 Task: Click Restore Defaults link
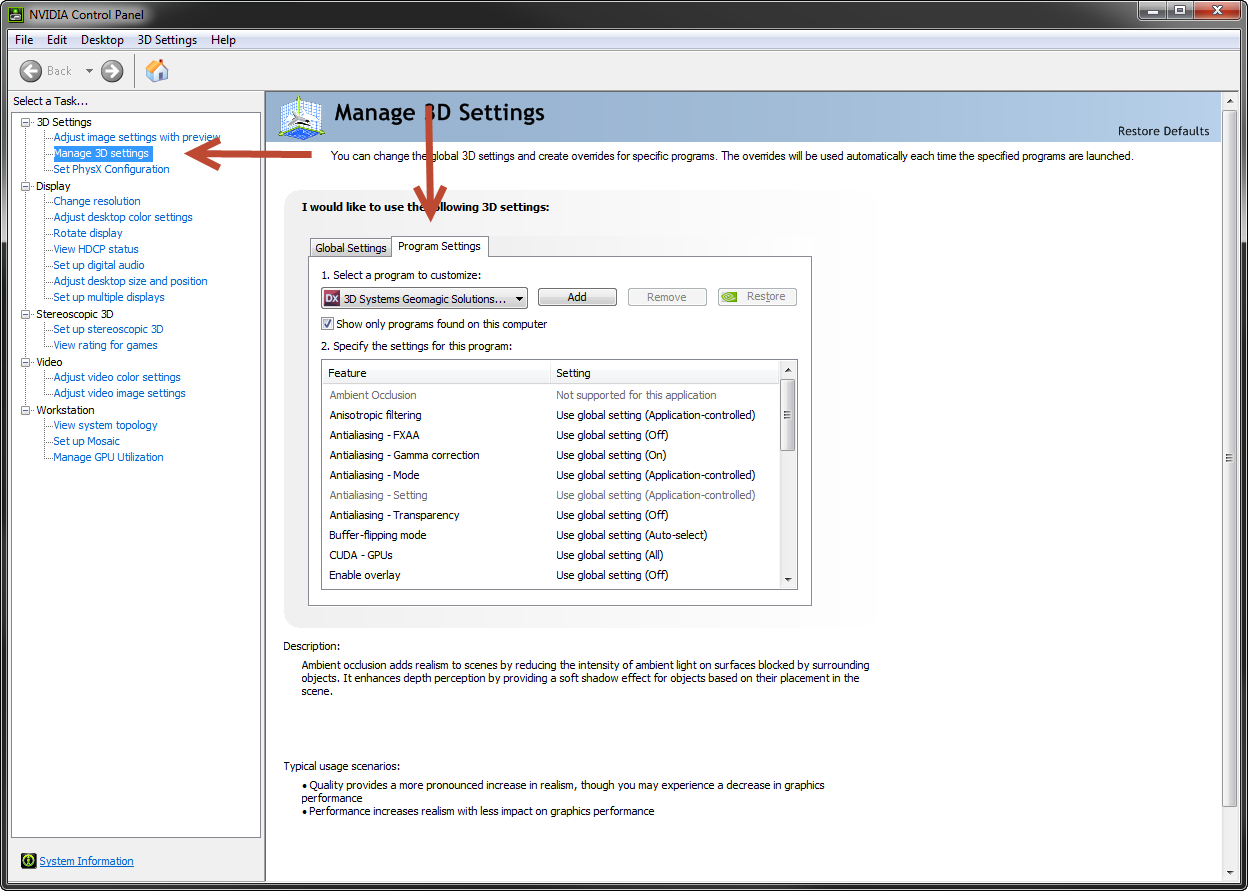click(1163, 131)
